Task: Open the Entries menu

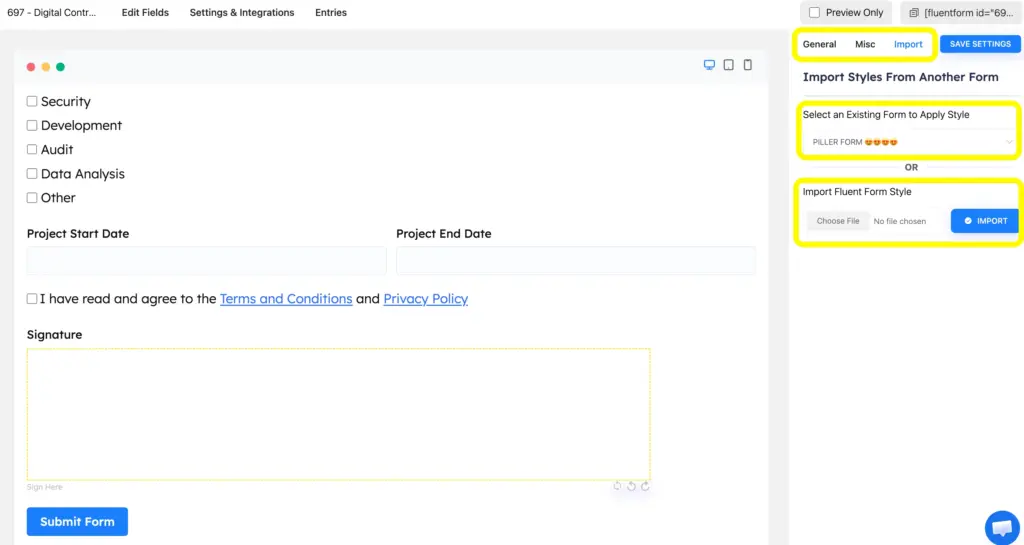Action: tap(330, 12)
